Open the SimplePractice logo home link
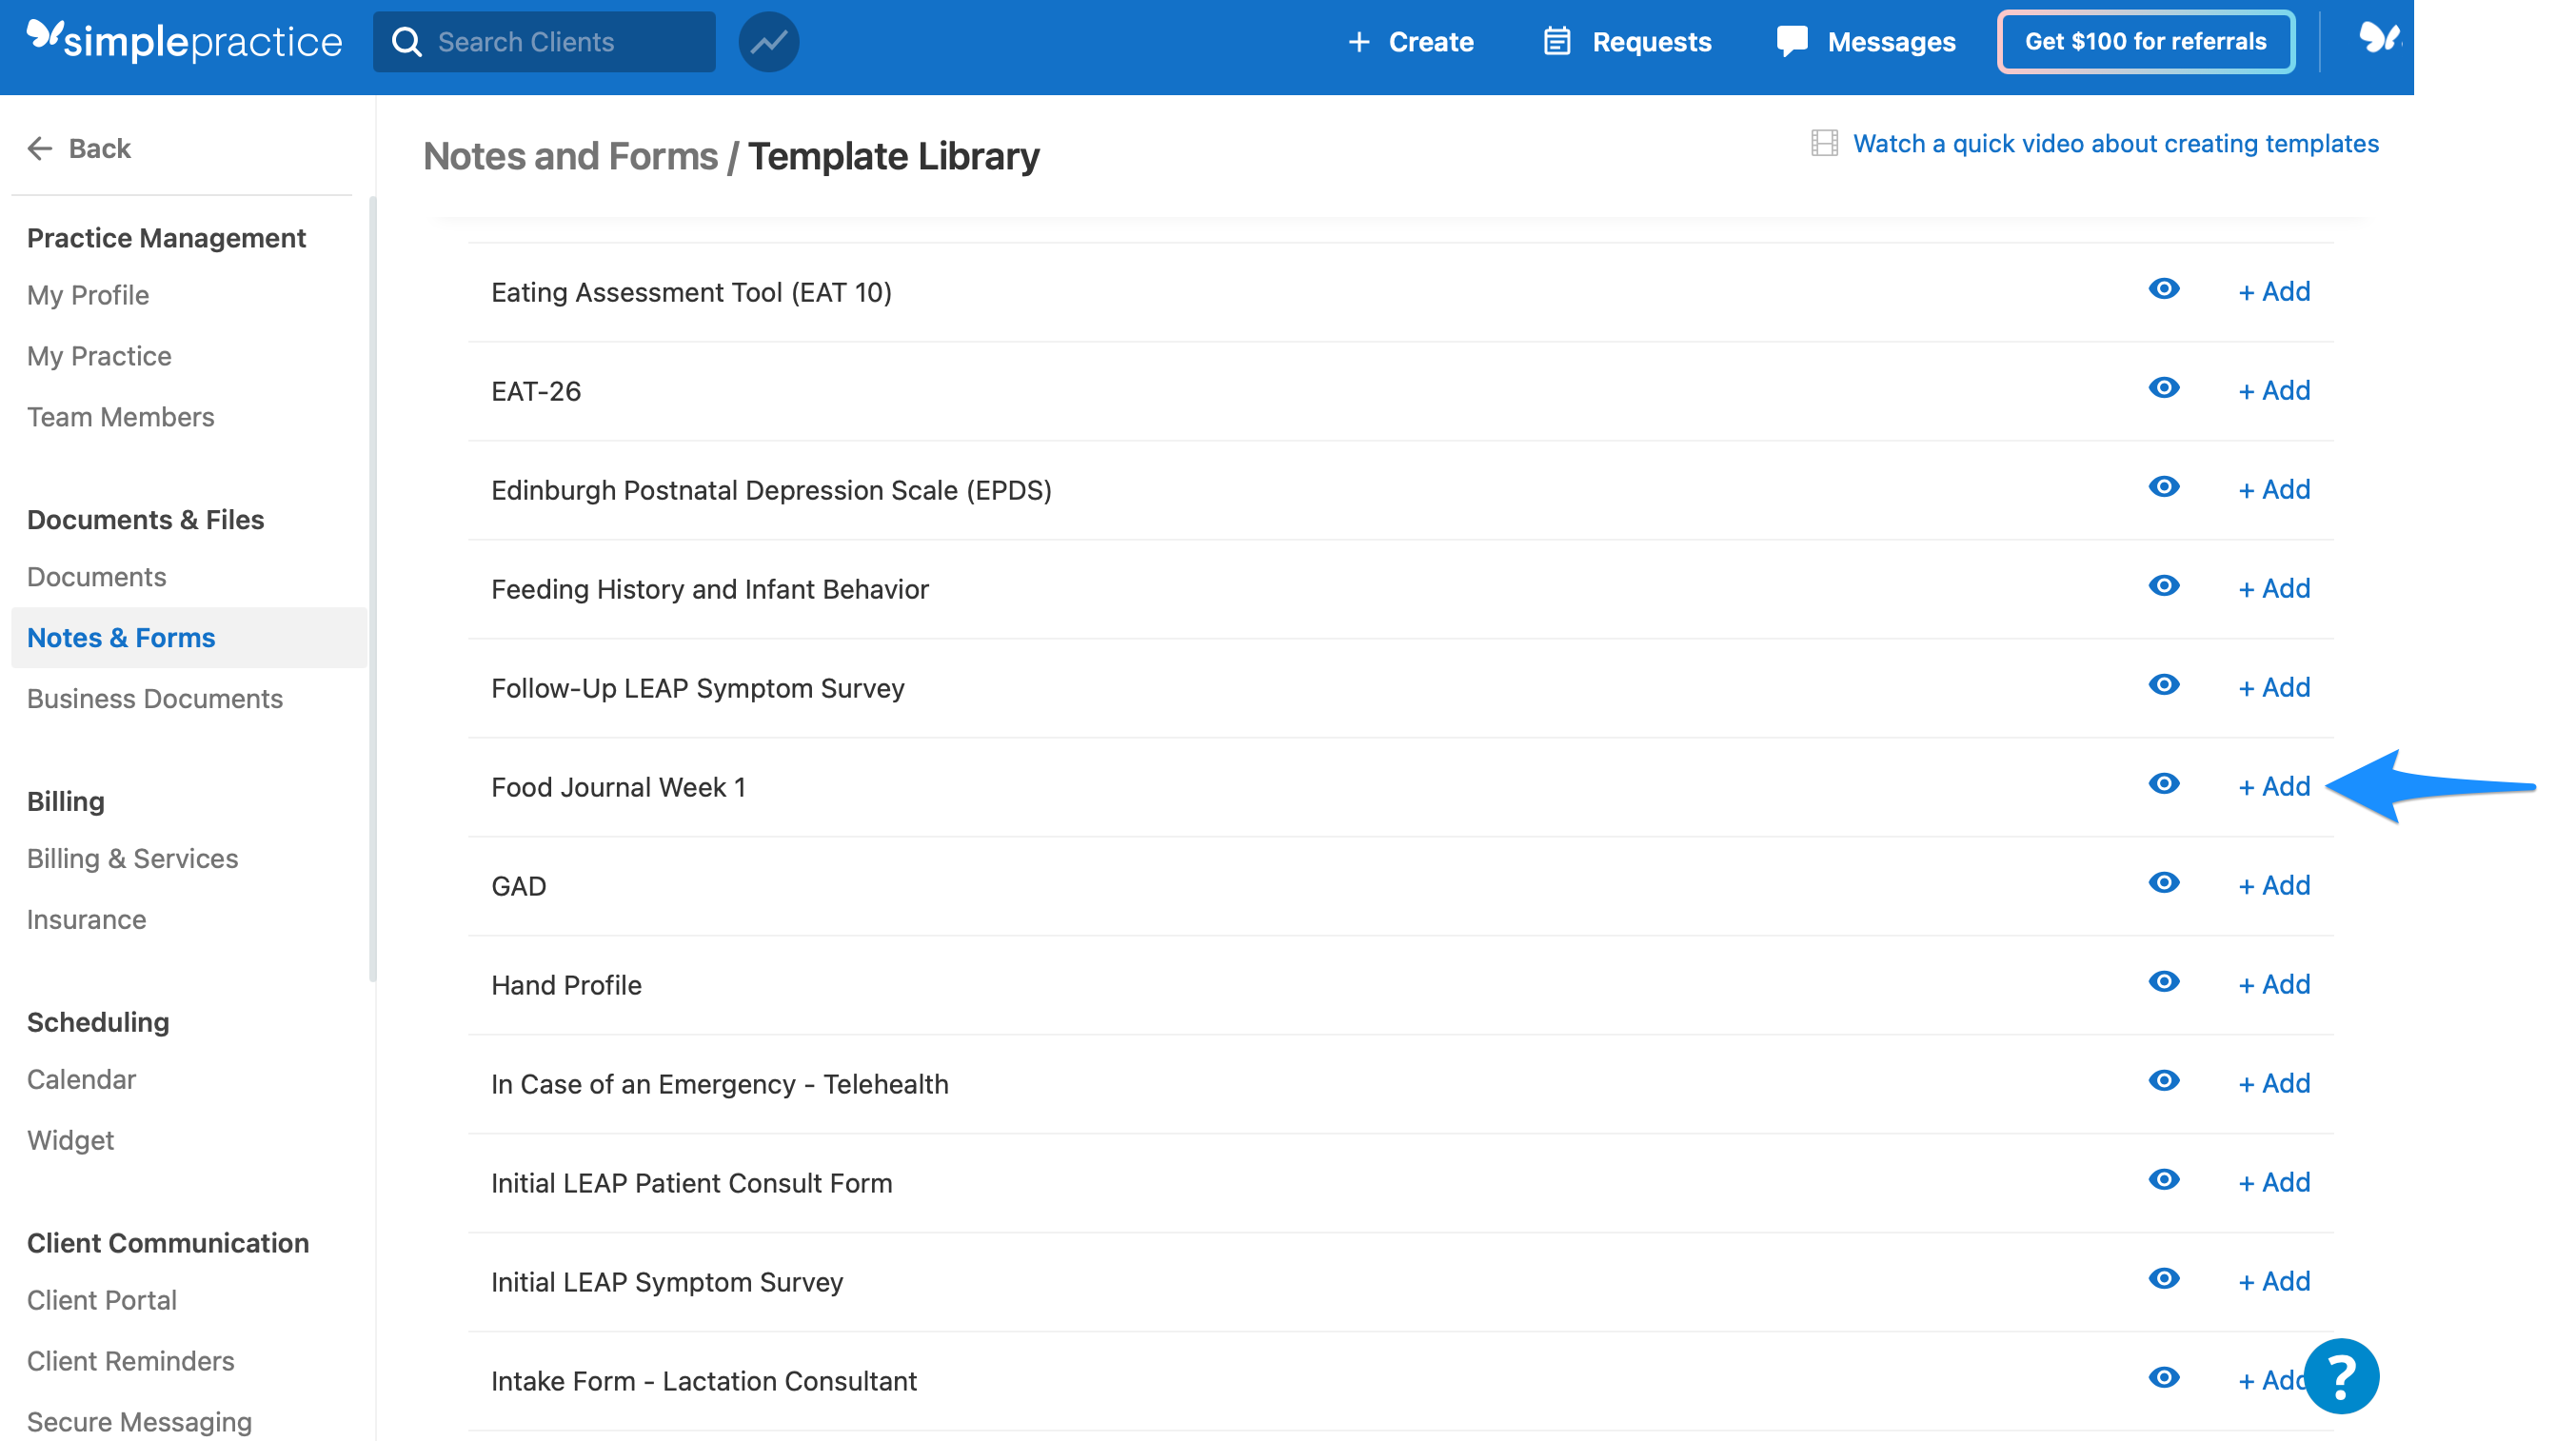The image size is (2576, 1441). pos(184,41)
